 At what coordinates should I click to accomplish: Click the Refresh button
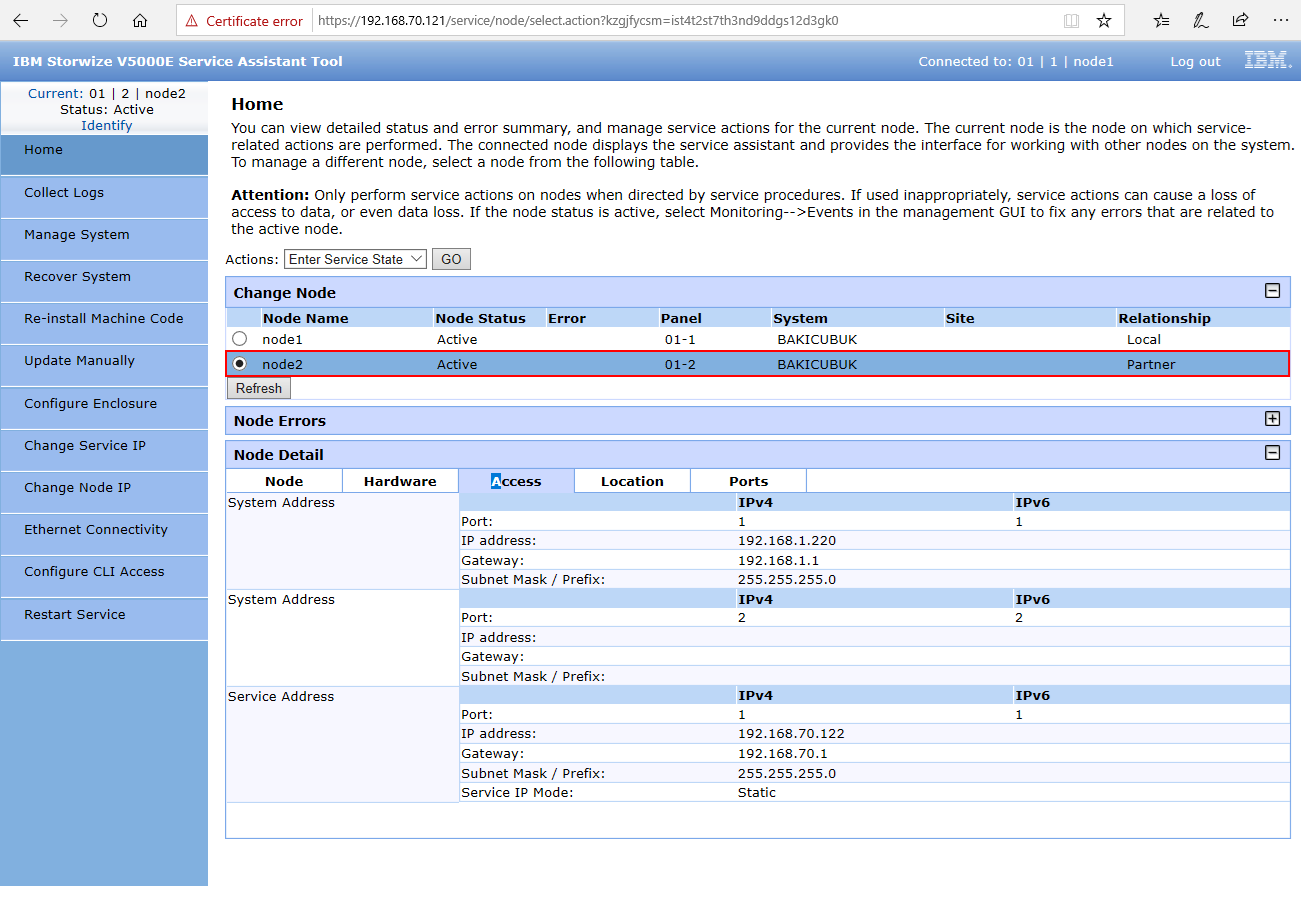coord(259,388)
